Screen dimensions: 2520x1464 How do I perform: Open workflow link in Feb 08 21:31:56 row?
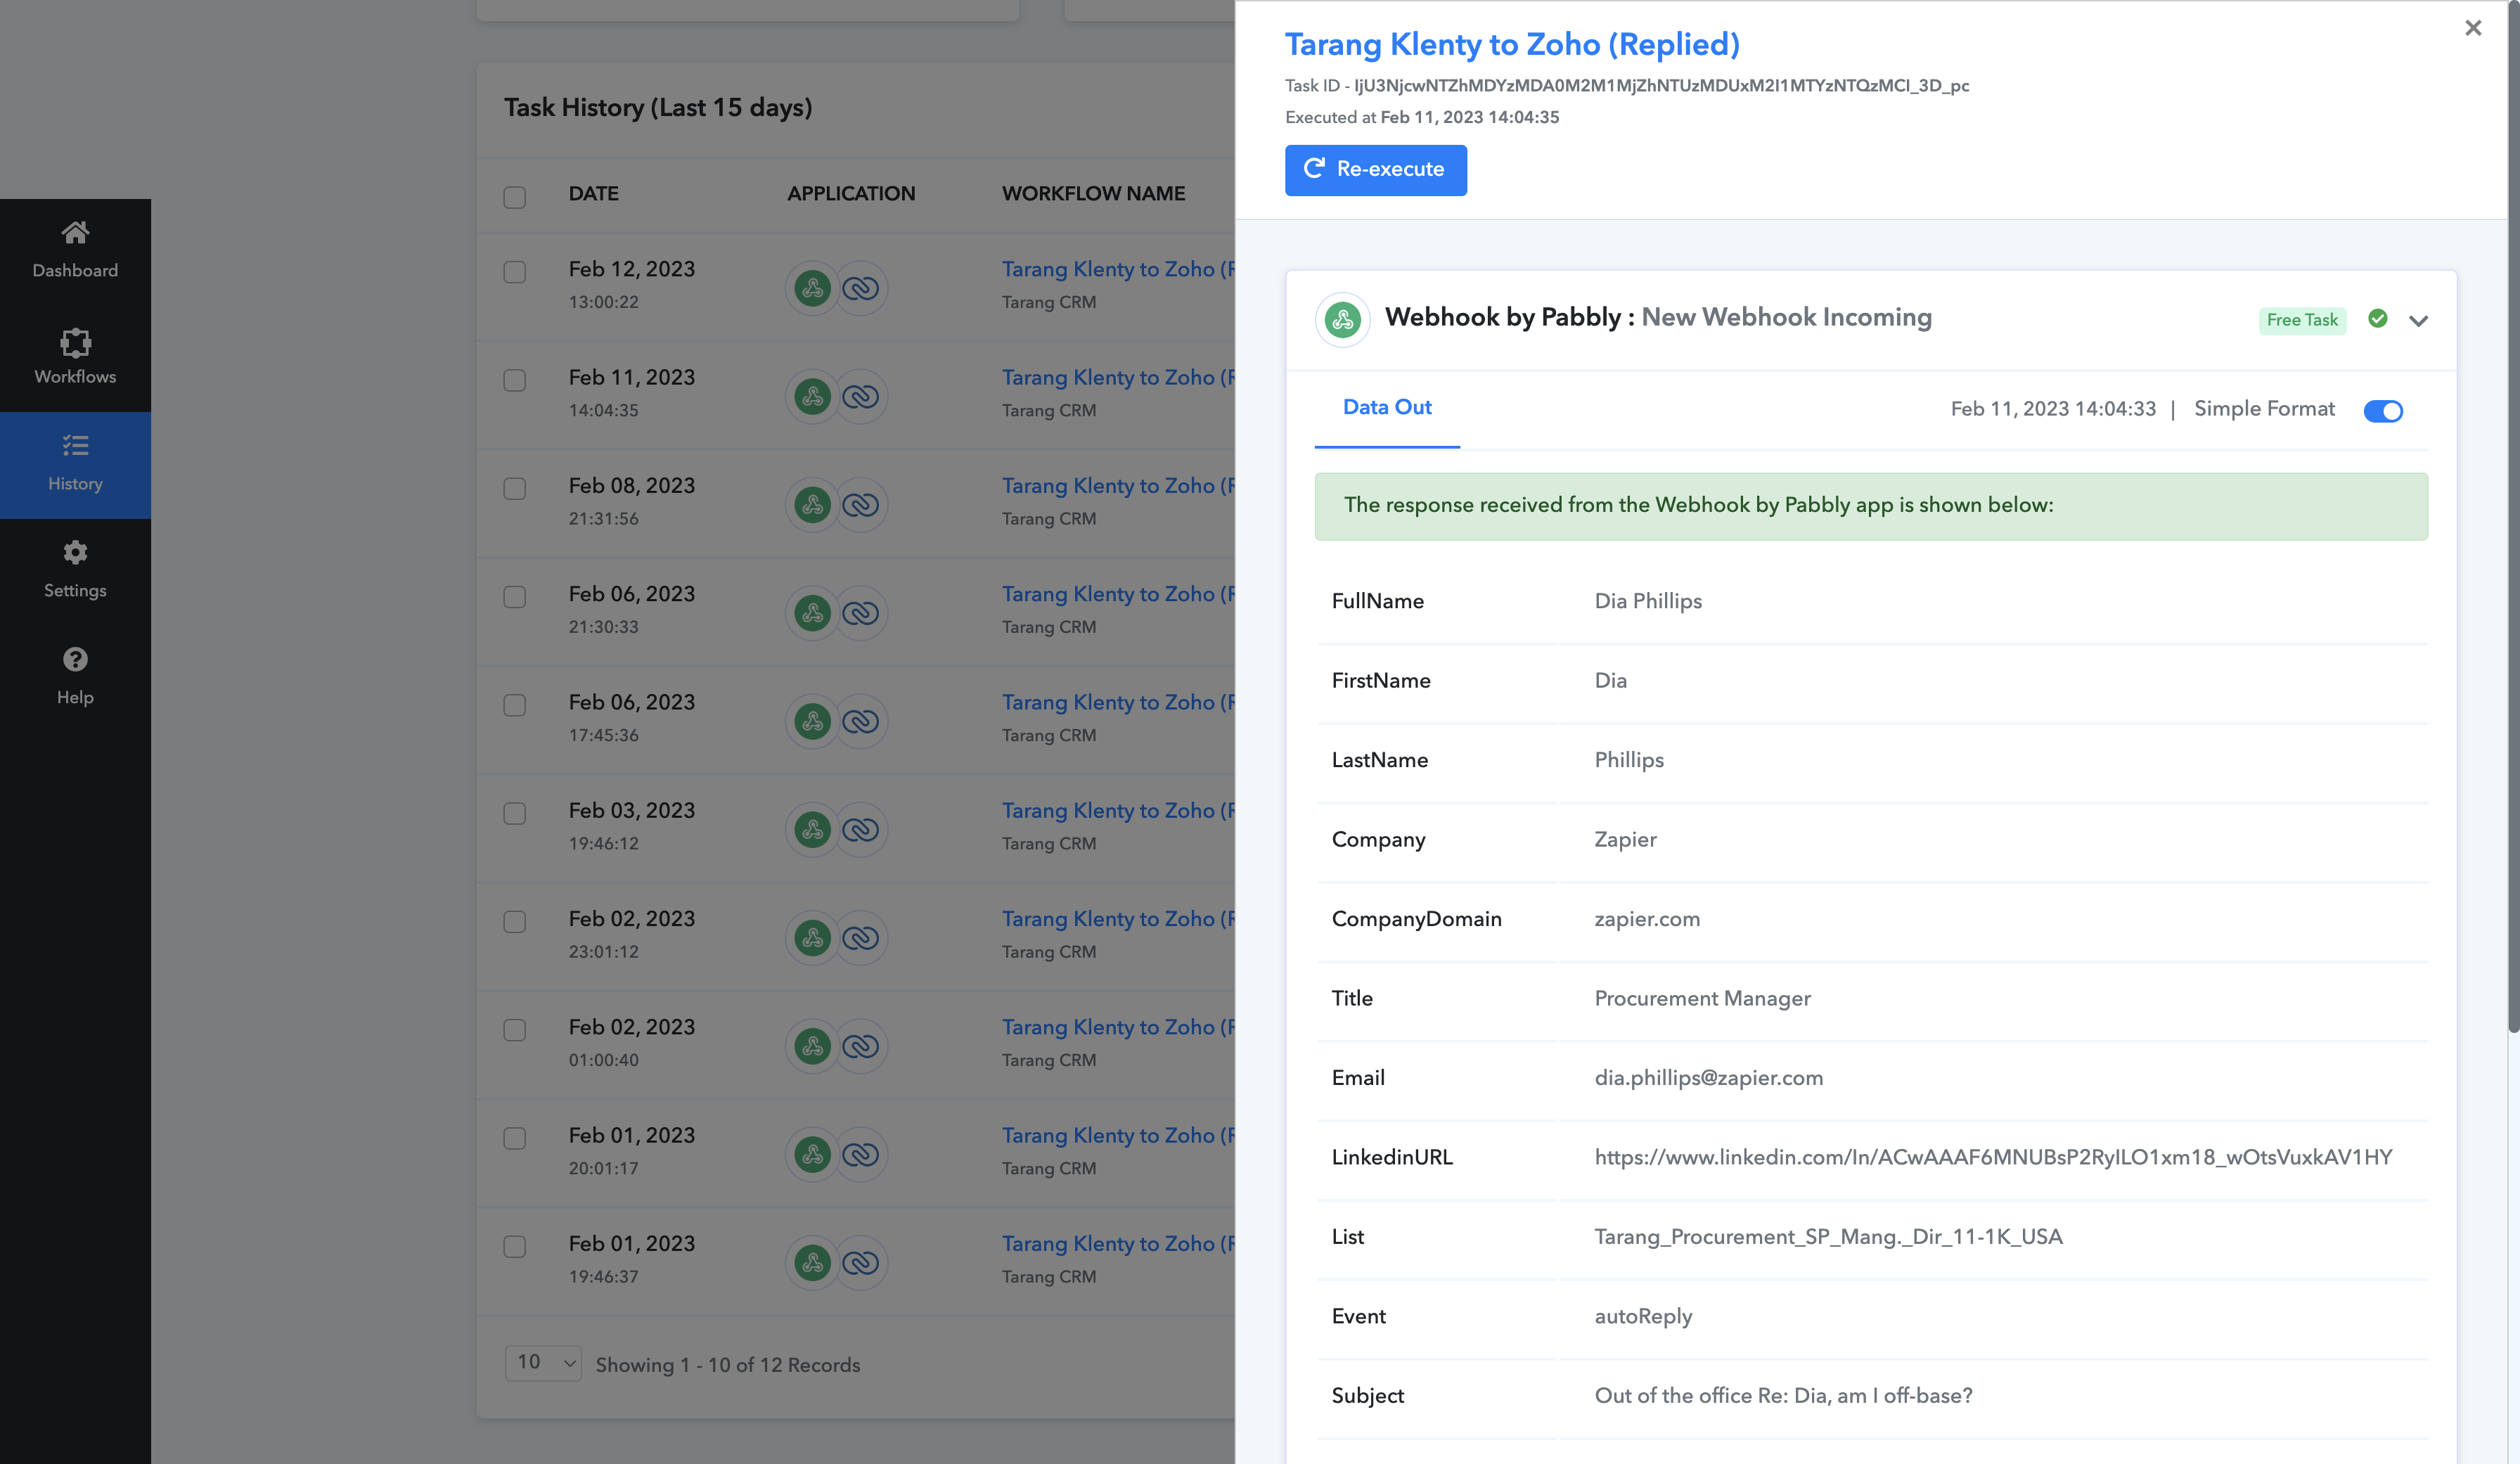coord(1118,485)
